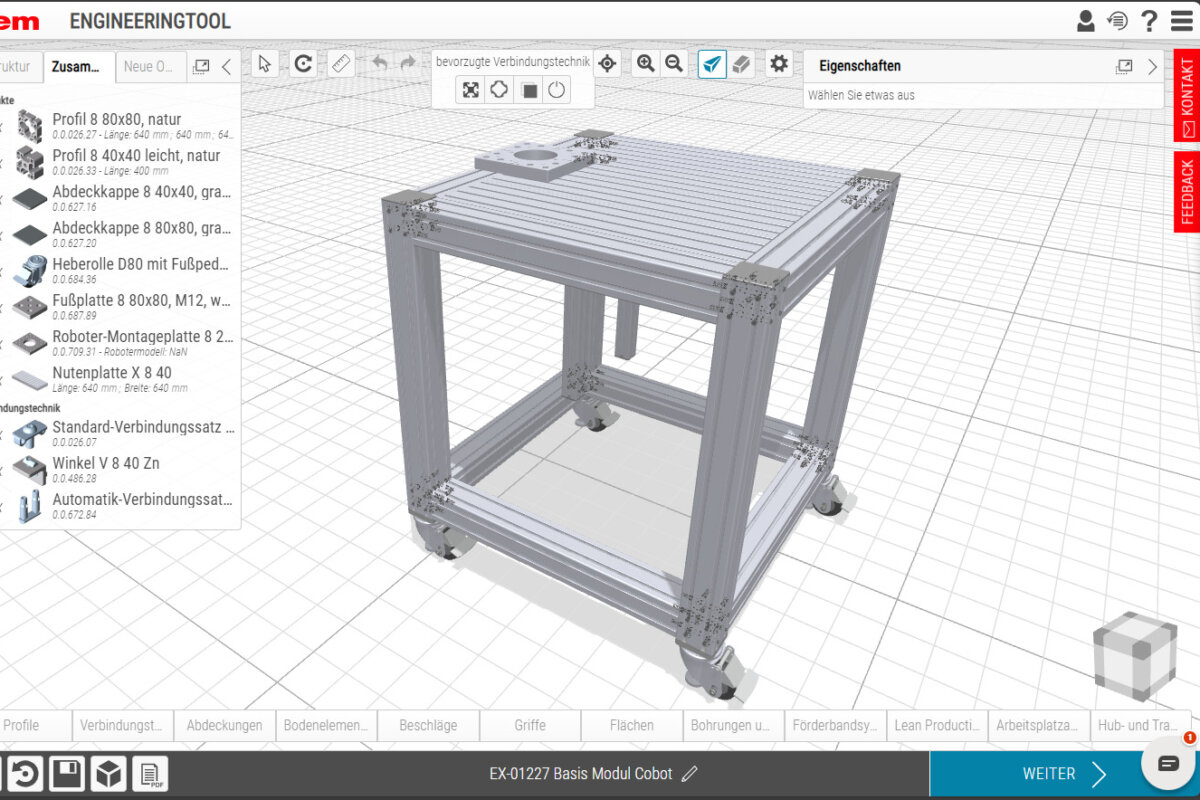This screenshot has height=800, width=1200.
Task: Export the design as PDF
Action: point(150,774)
